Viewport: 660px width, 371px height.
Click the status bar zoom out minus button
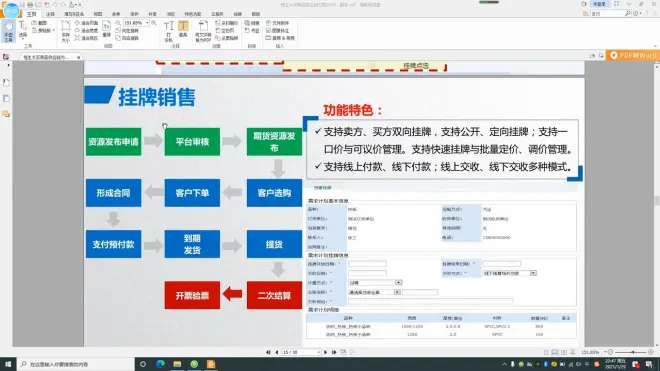[x=610, y=352]
